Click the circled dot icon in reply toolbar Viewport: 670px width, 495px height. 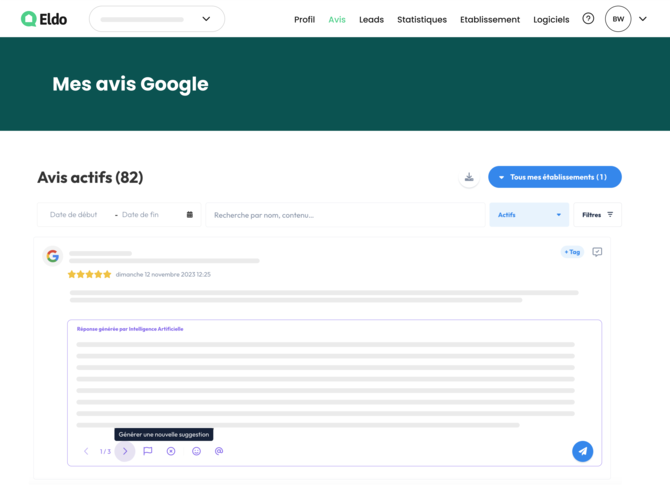[x=171, y=451]
